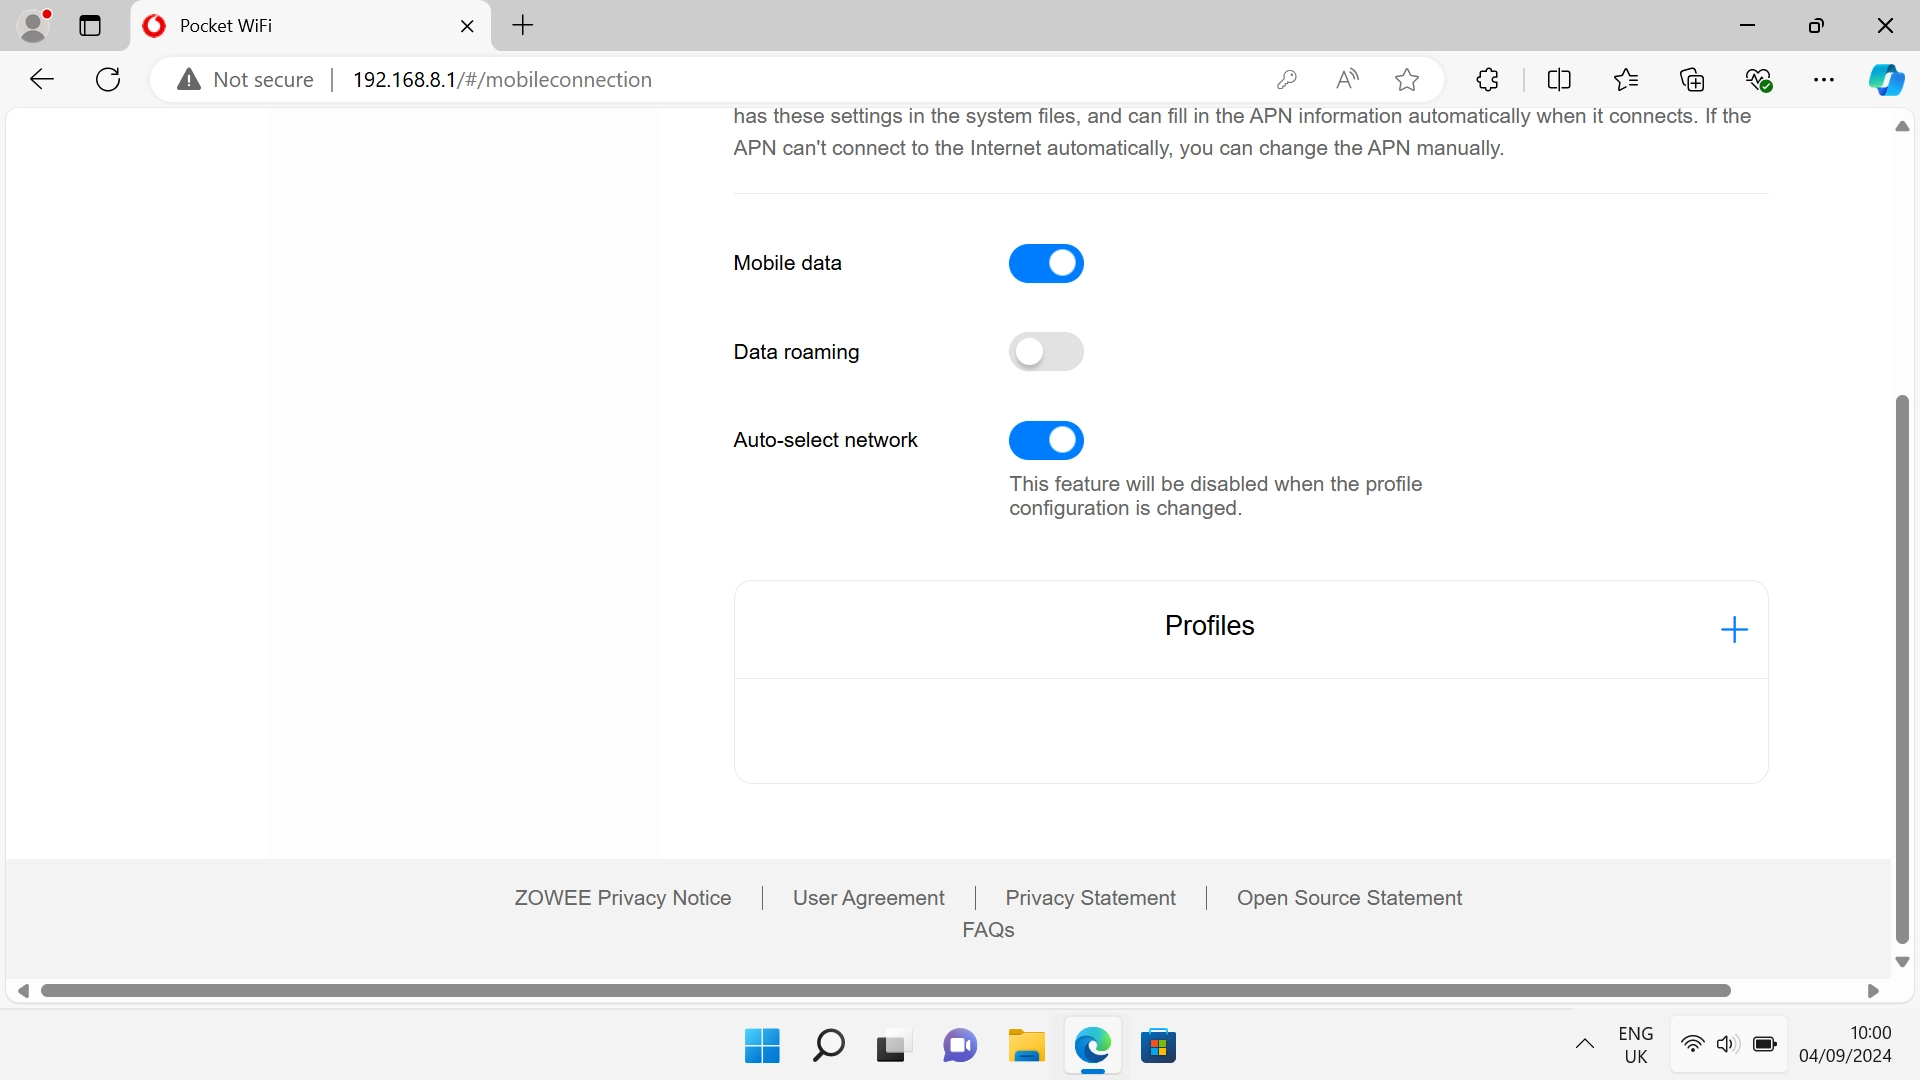Add this page to favorites
This screenshot has height=1080, width=1920.
[1406, 79]
